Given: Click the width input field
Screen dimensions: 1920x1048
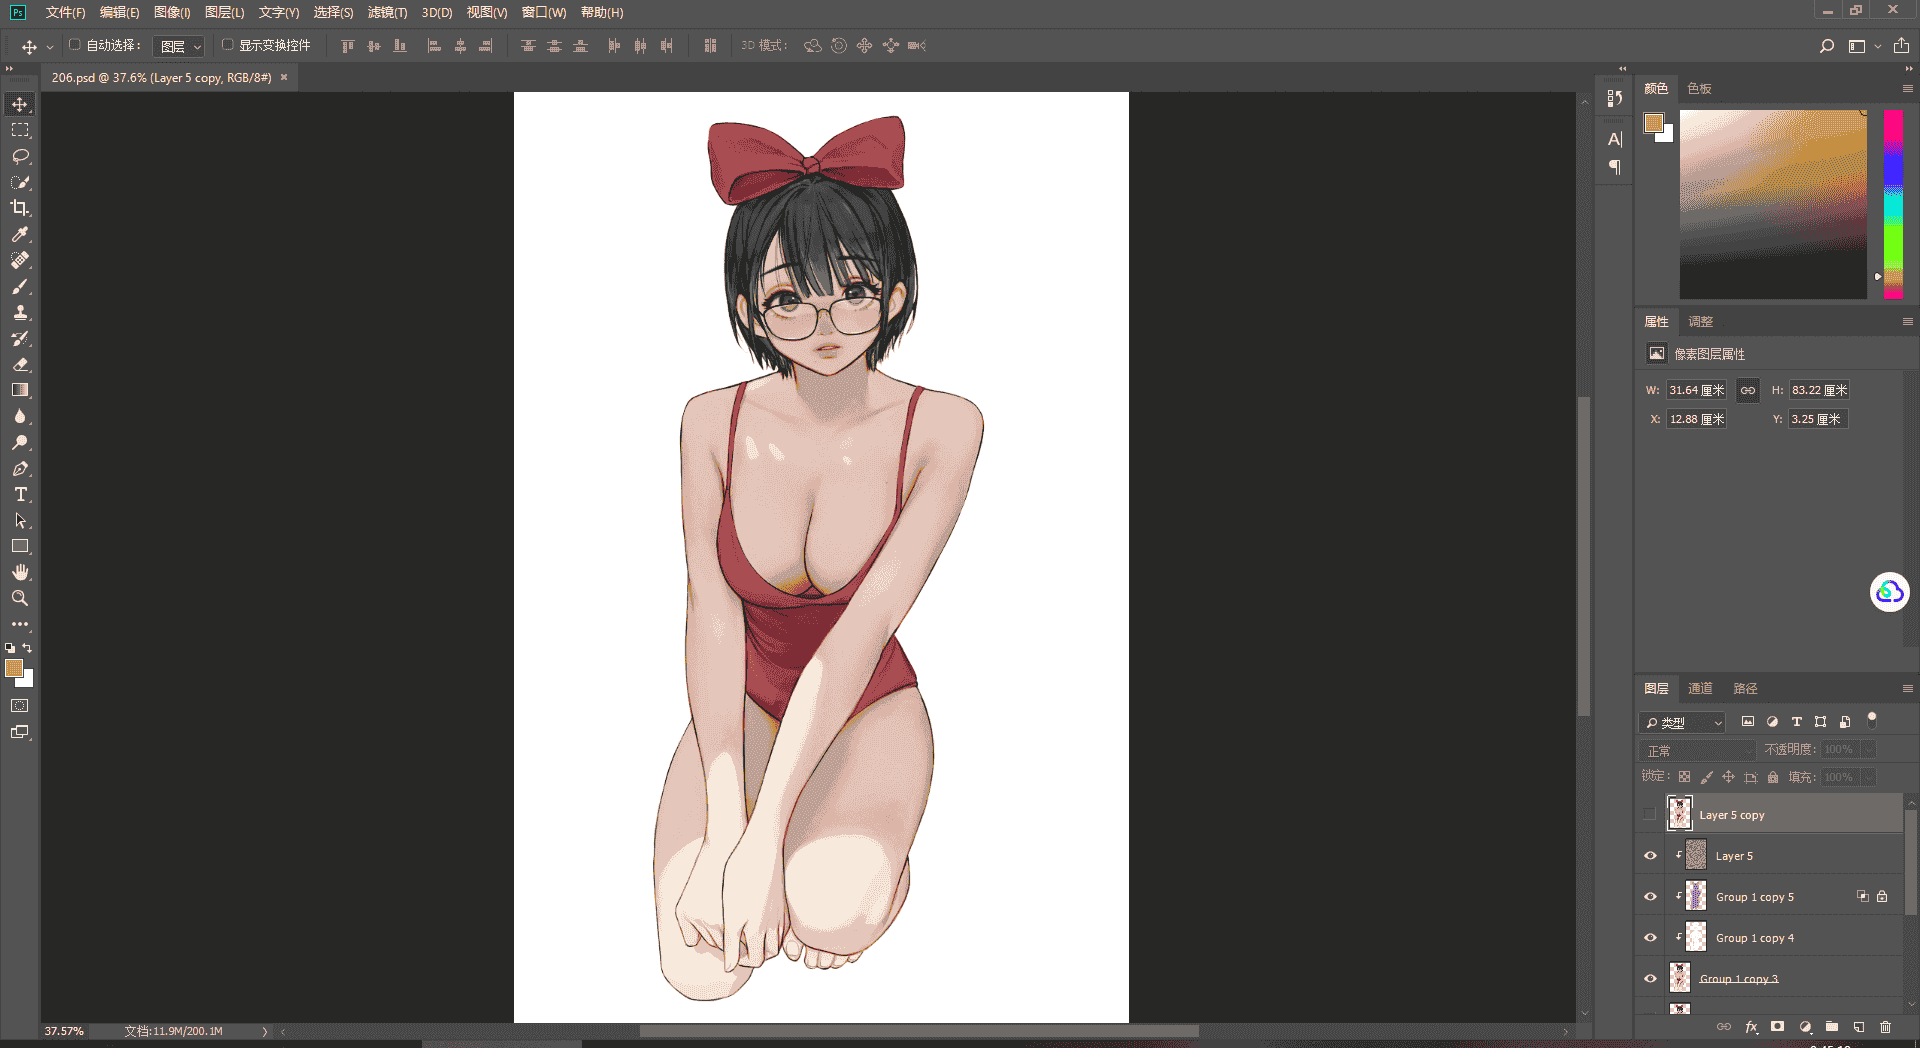Looking at the screenshot, I should coord(1696,390).
